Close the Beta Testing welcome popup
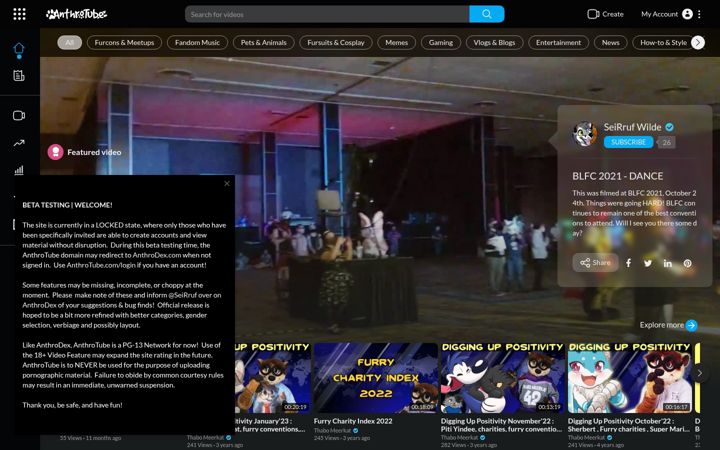Screen dimensions: 720x450 pos(227,184)
